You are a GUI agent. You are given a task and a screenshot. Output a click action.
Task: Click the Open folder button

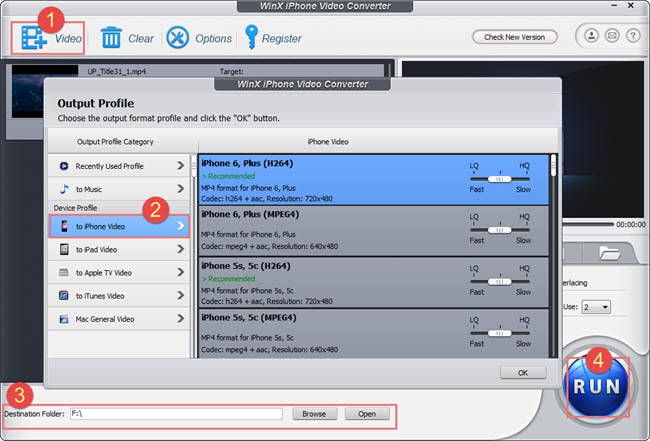(x=367, y=414)
